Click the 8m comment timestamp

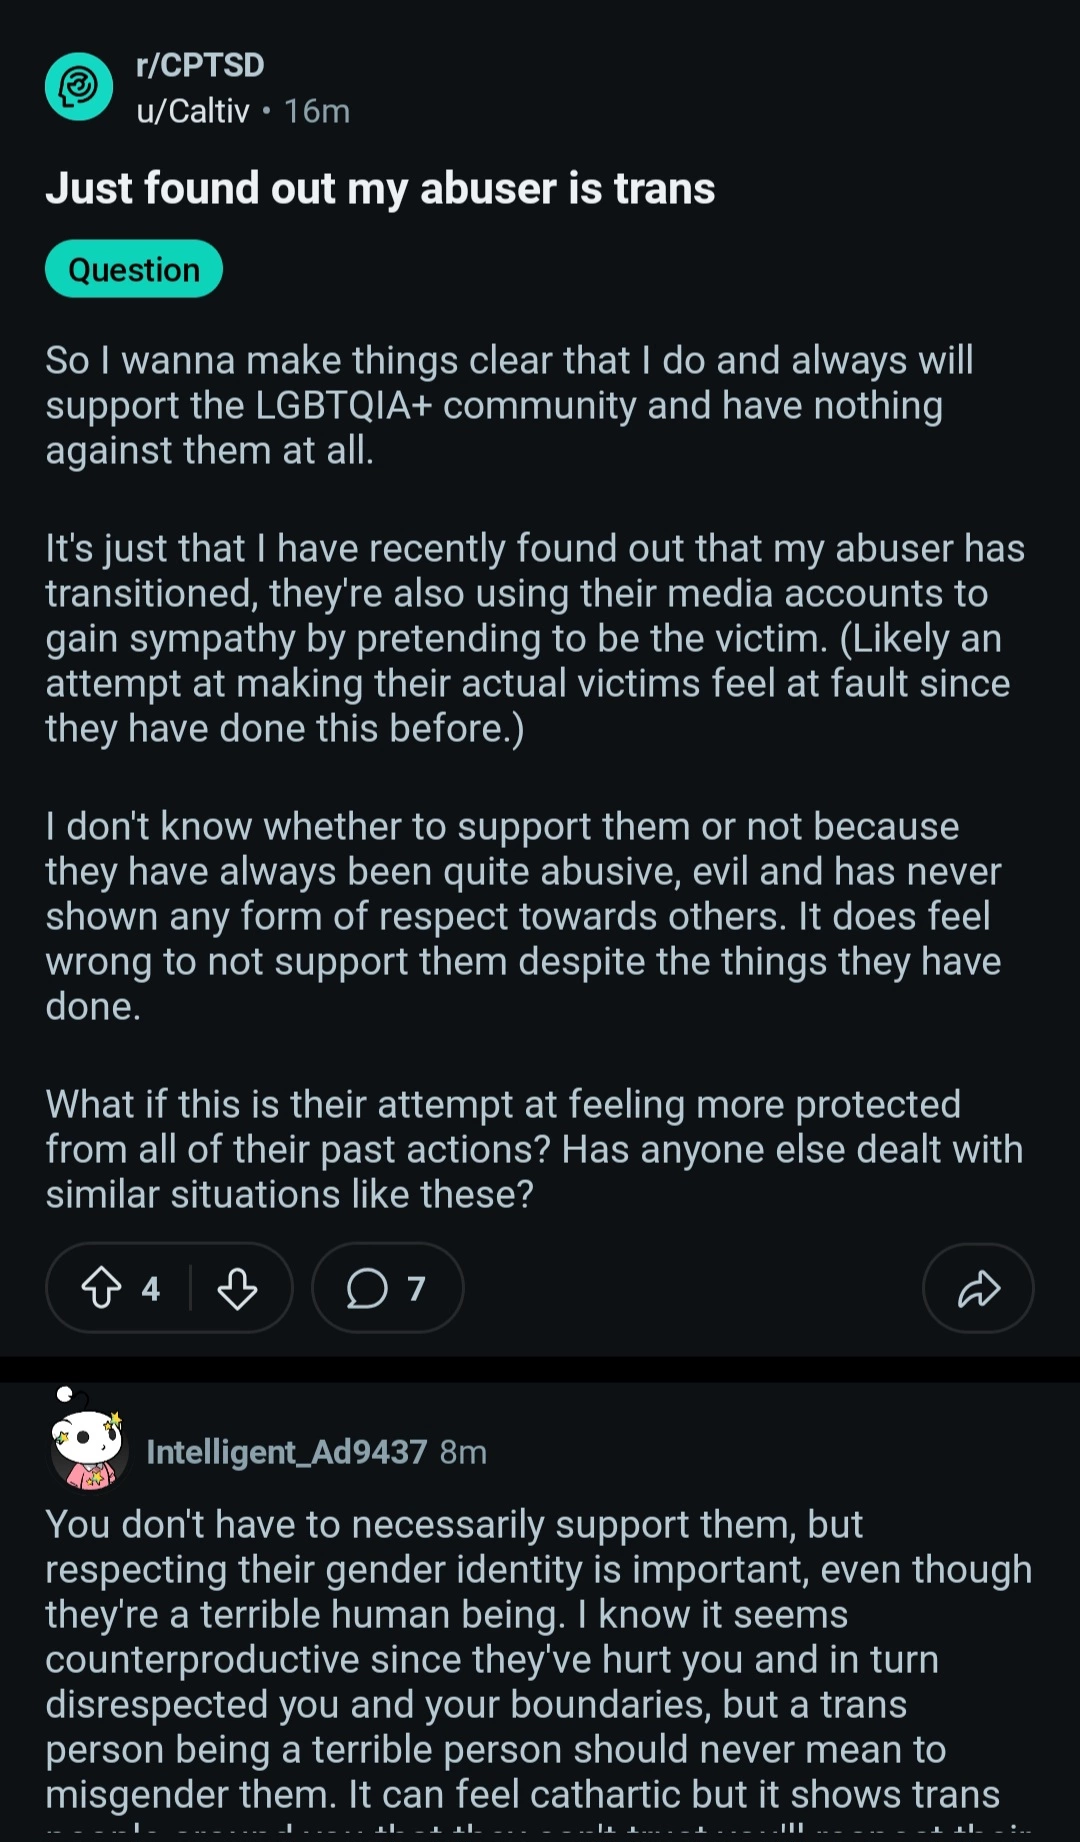click(463, 1452)
